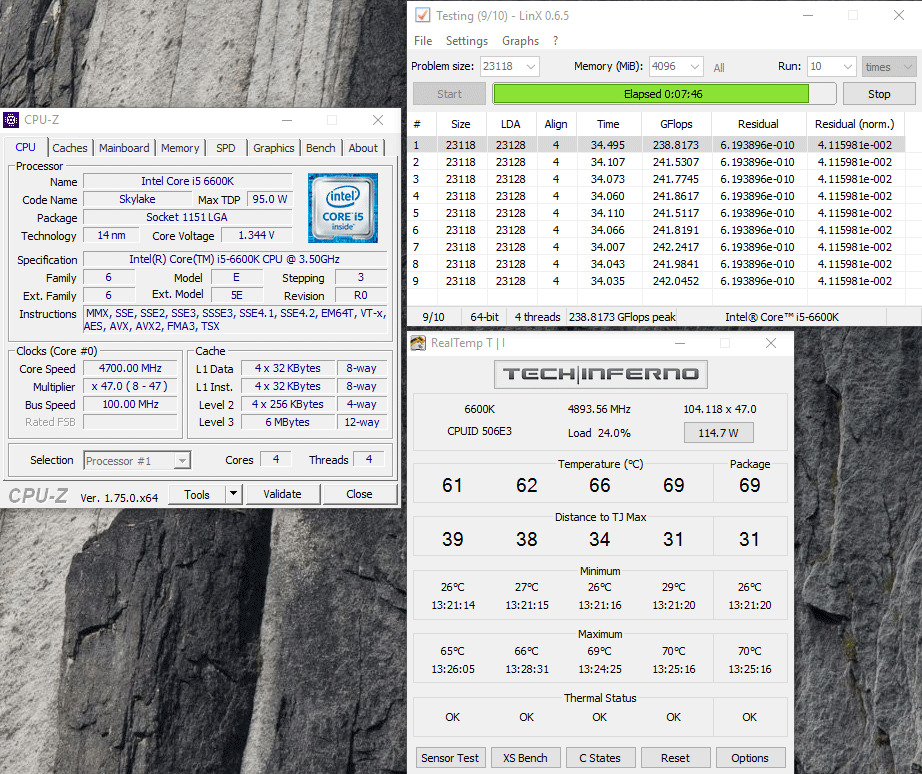Open the Problem size dropdown in LinX
The image size is (922, 774).
pyautogui.click(x=530, y=66)
